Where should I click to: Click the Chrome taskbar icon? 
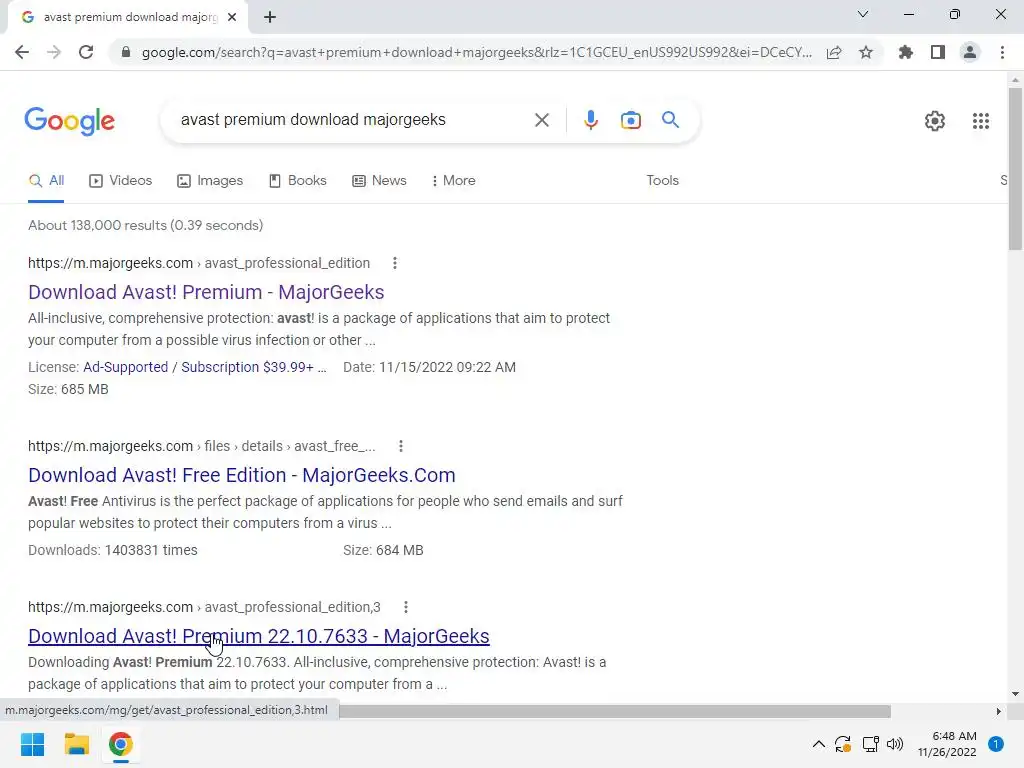point(120,744)
